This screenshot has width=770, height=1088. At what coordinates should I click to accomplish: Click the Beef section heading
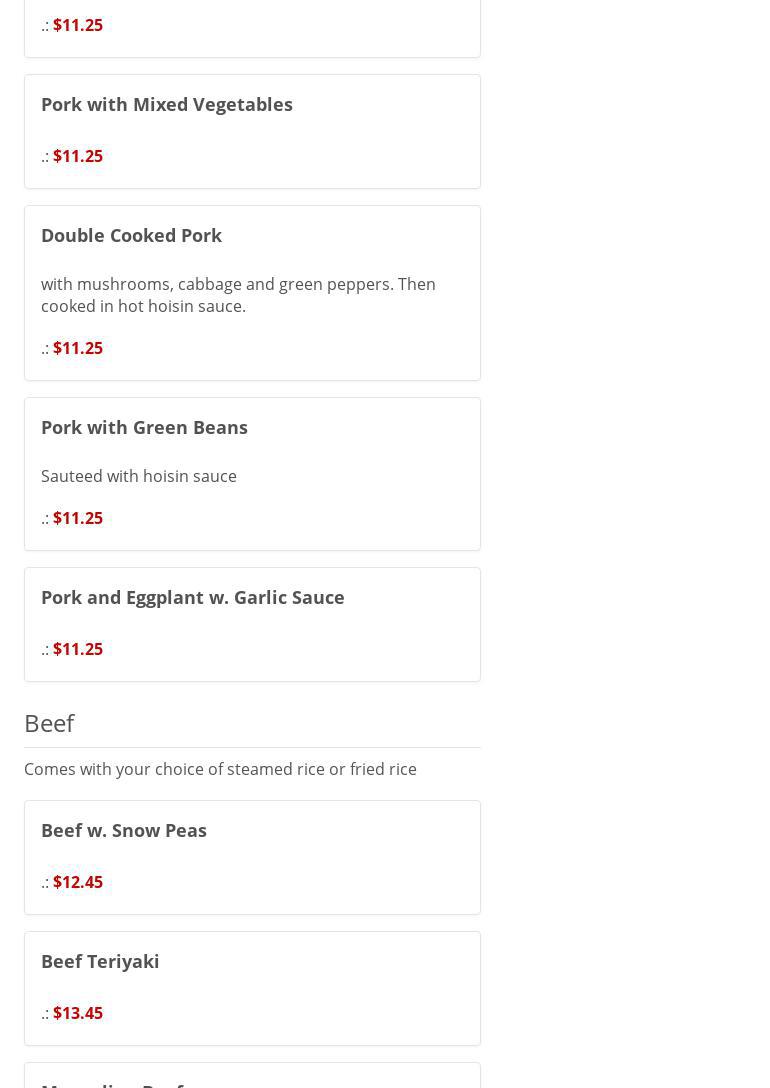click(49, 722)
